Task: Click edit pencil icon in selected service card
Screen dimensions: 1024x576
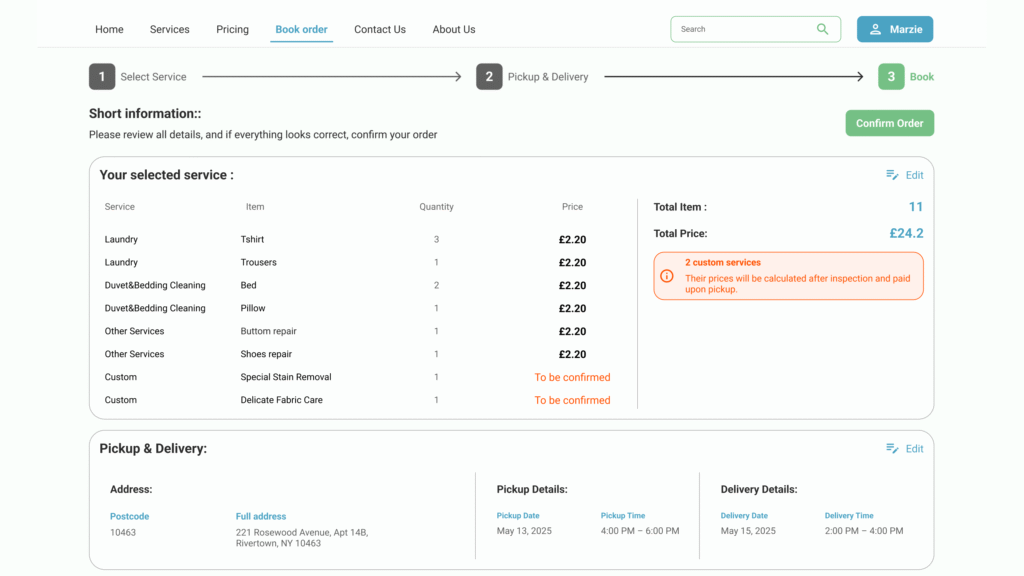Action: point(892,175)
